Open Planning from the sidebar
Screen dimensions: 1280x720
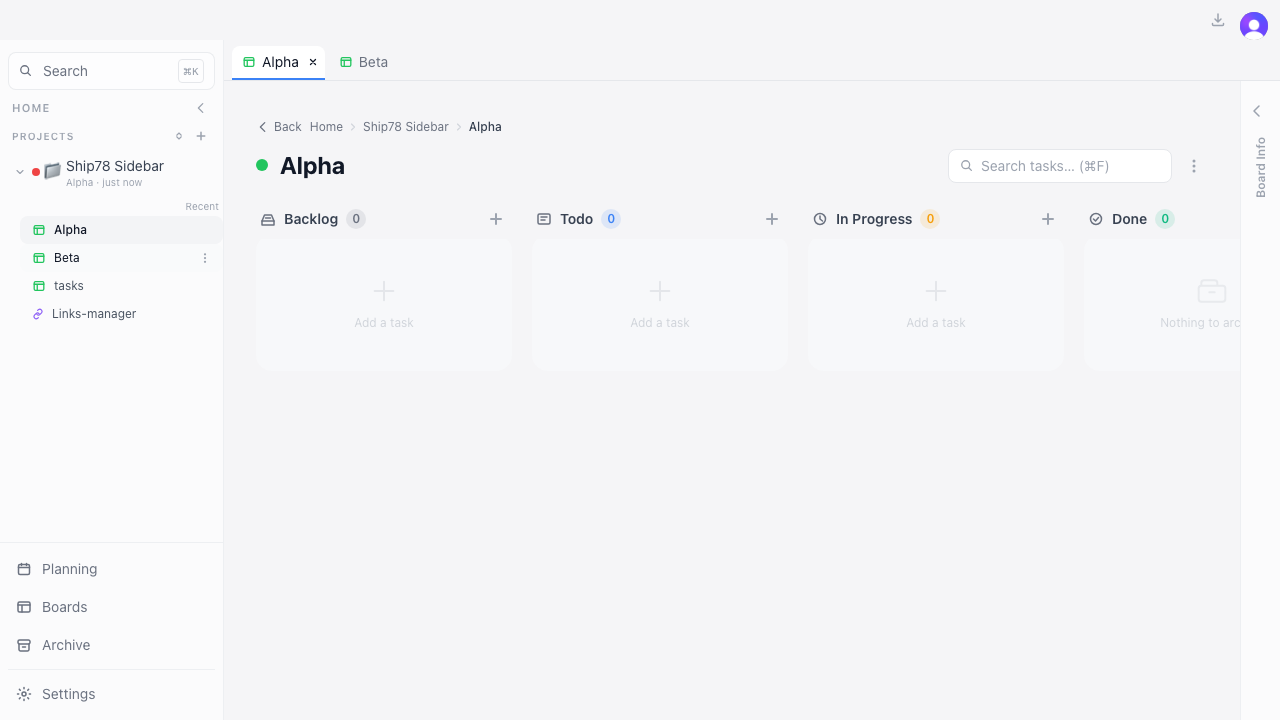click(111, 569)
